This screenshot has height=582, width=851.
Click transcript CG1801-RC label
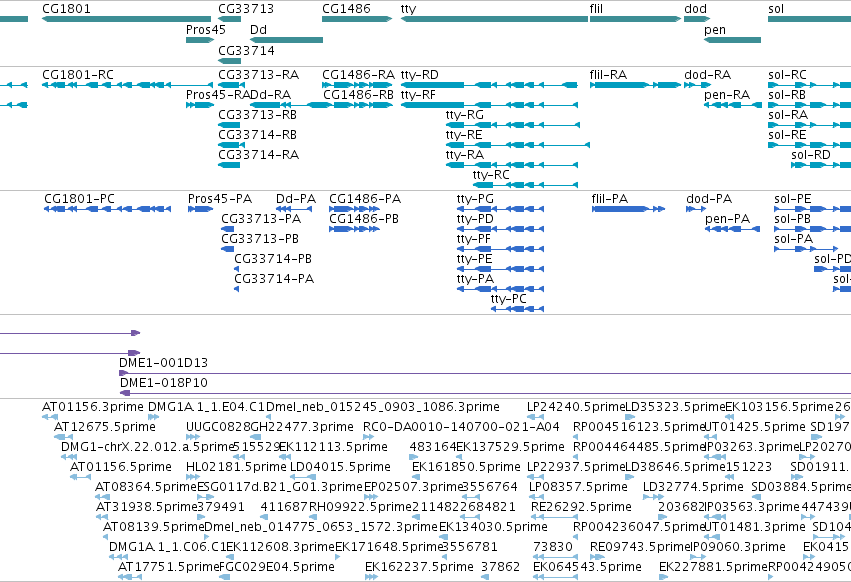(x=78, y=74)
